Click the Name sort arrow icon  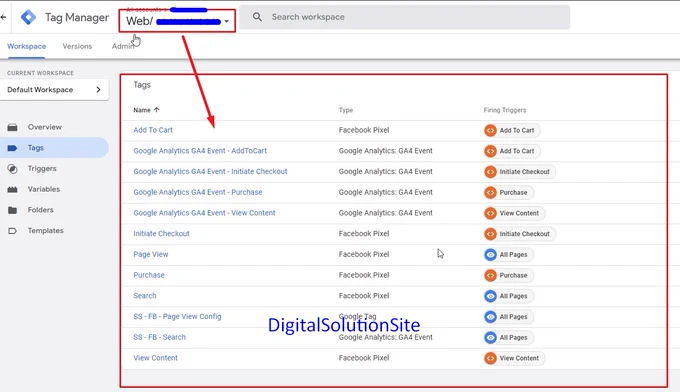(157, 110)
